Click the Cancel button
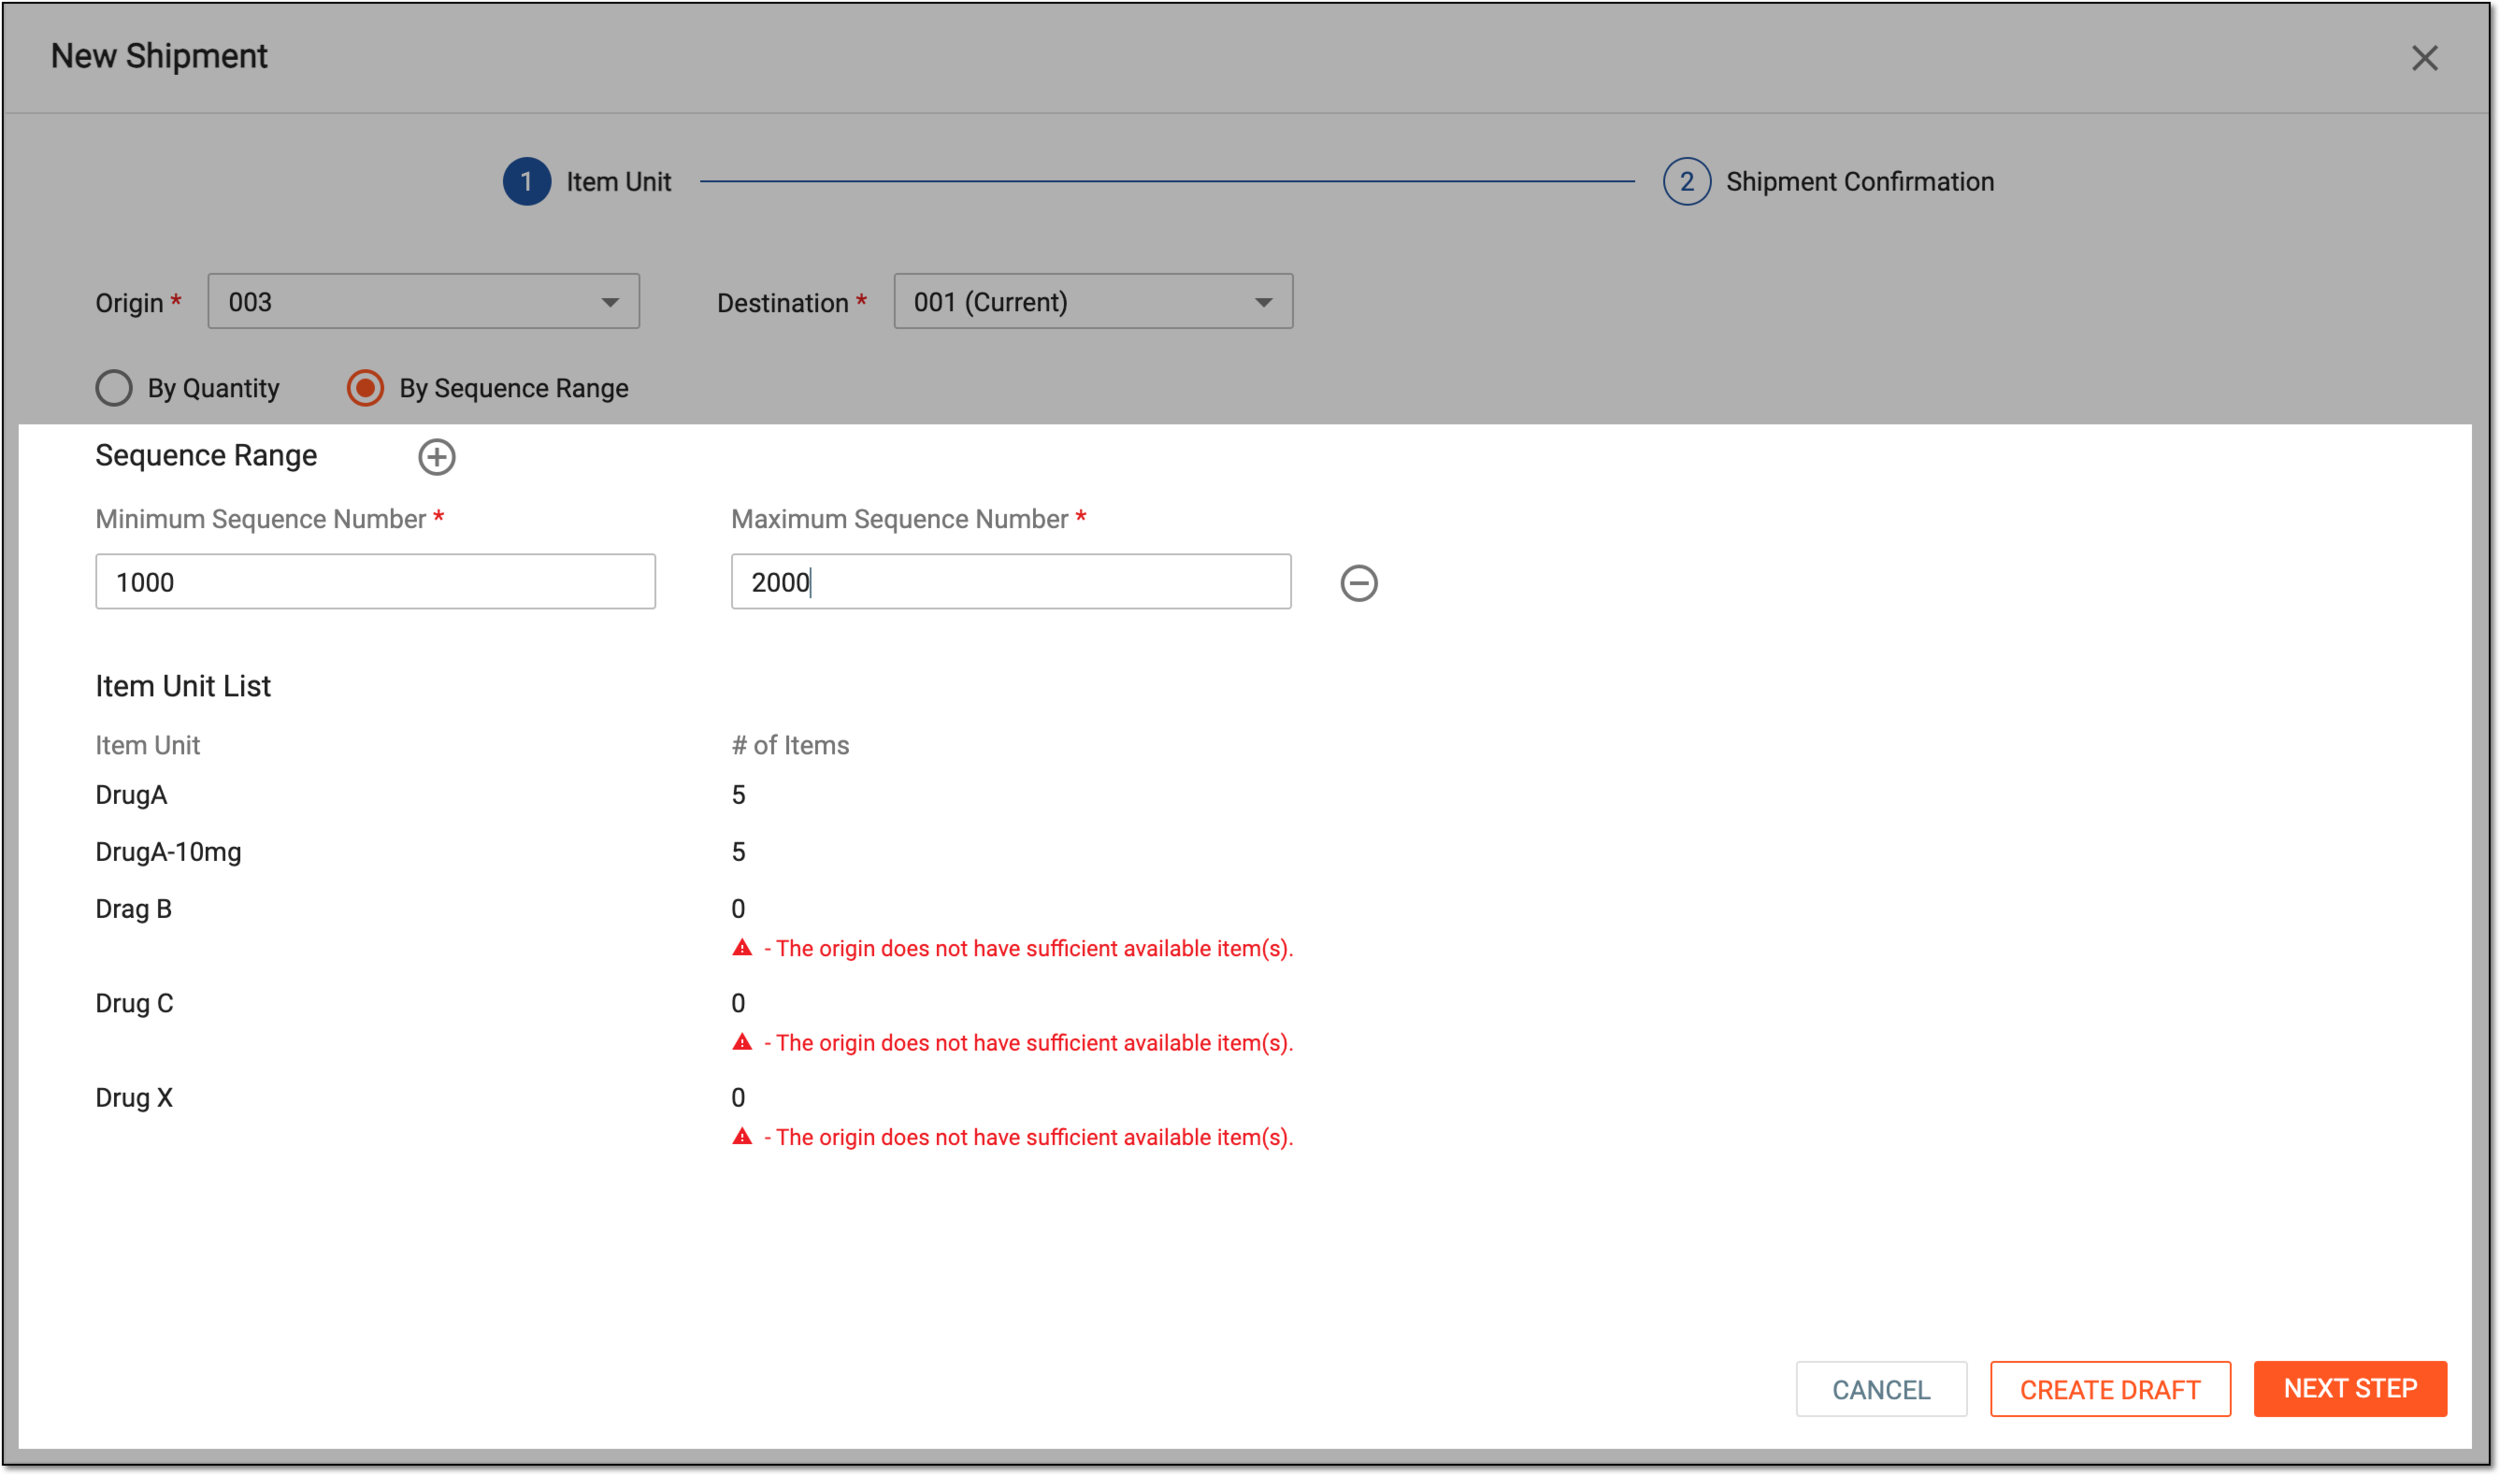Image resolution: width=2500 pixels, height=1475 pixels. coord(1880,1388)
